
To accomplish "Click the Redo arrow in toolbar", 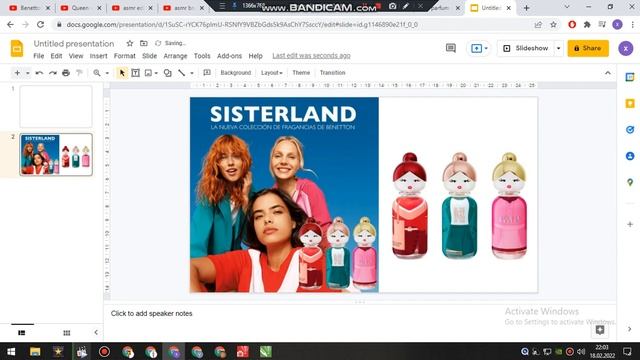I will pos(53,73).
